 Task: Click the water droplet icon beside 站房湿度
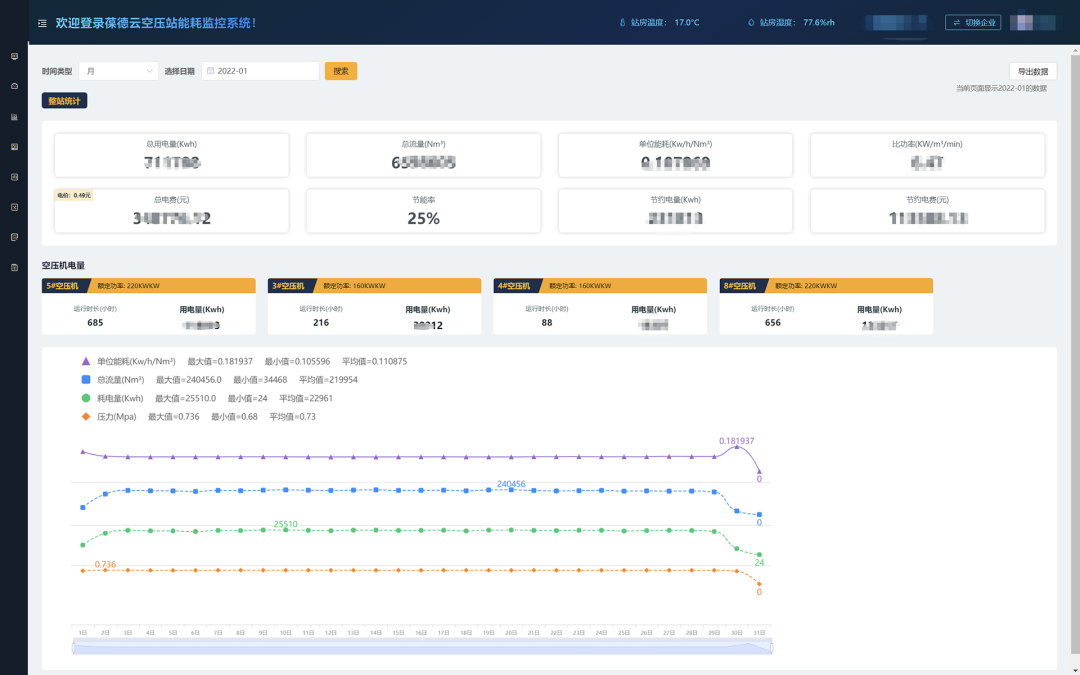[751, 22]
